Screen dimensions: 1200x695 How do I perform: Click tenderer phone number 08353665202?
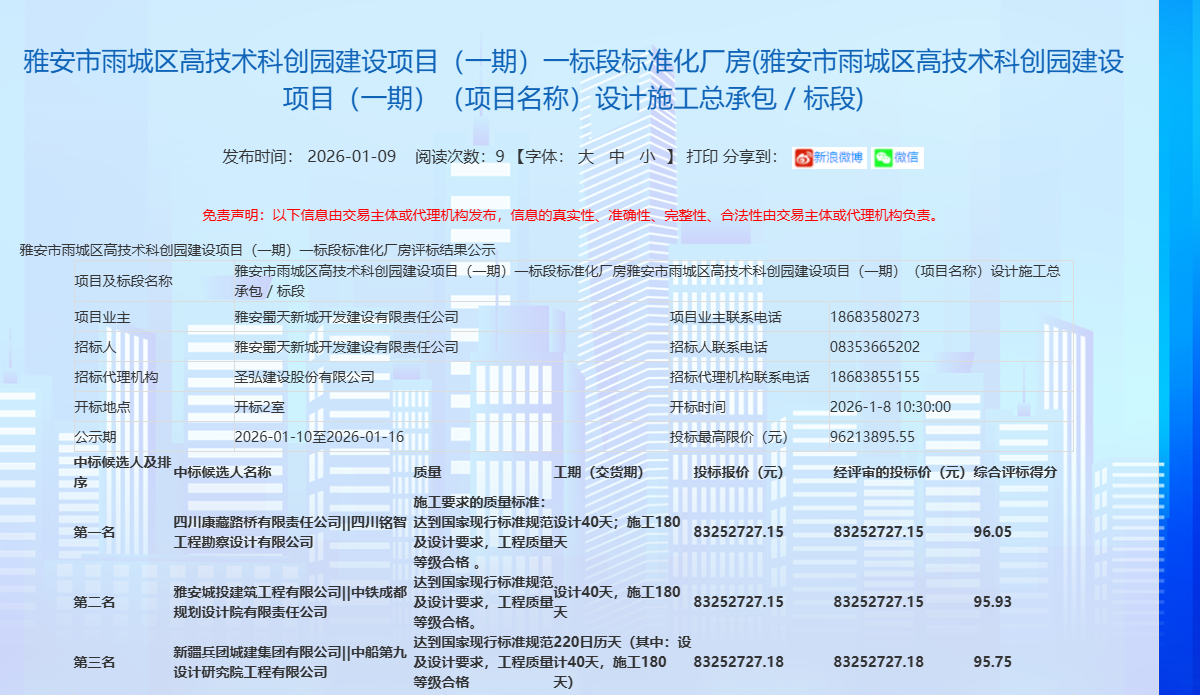874,347
